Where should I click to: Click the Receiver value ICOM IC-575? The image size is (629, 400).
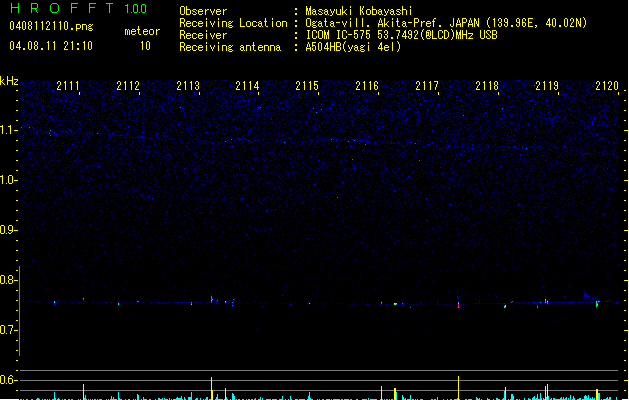(339, 35)
